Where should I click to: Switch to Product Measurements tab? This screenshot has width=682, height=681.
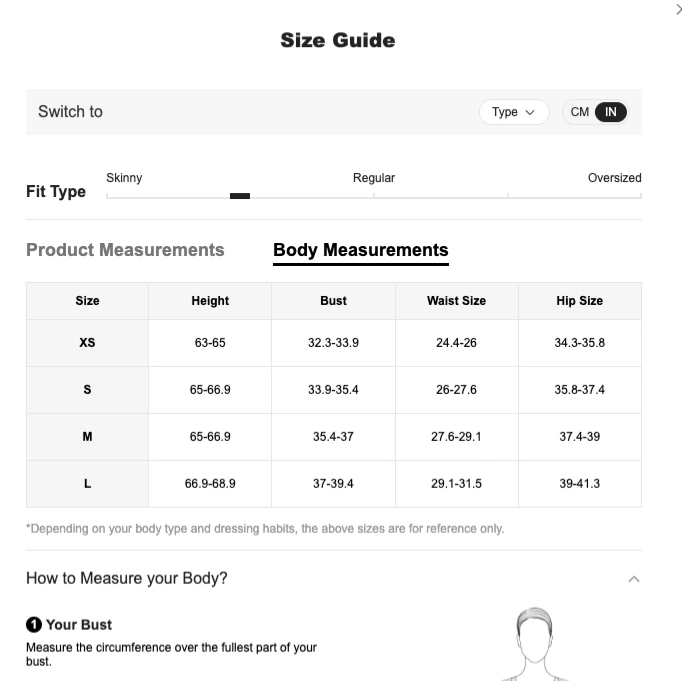(x=125, y=250)
